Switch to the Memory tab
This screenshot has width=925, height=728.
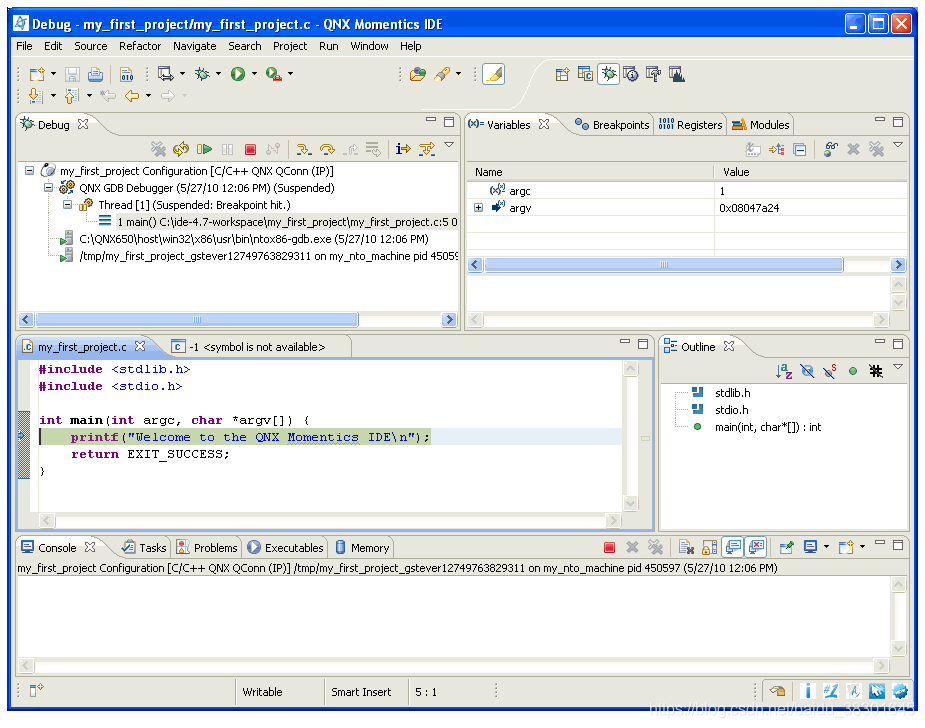362,547
